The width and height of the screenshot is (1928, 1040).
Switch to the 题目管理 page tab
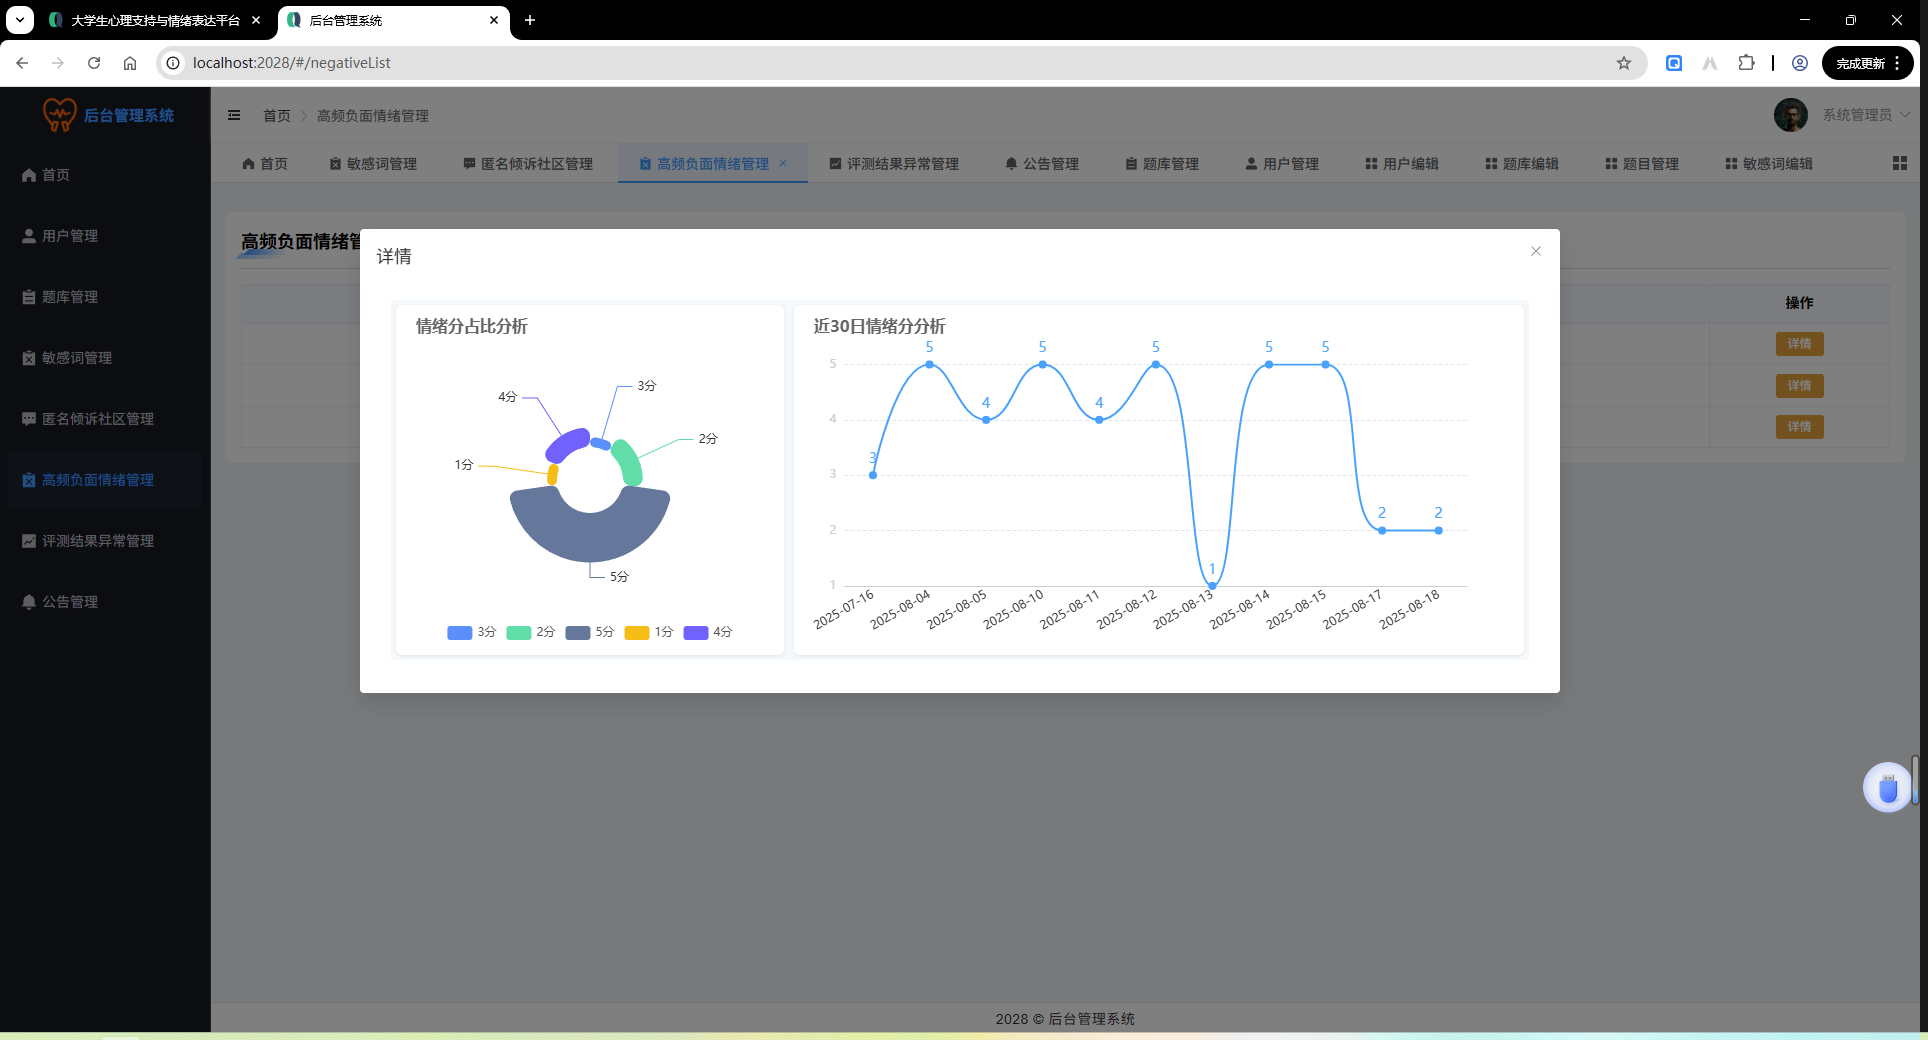coord(1642,164)
